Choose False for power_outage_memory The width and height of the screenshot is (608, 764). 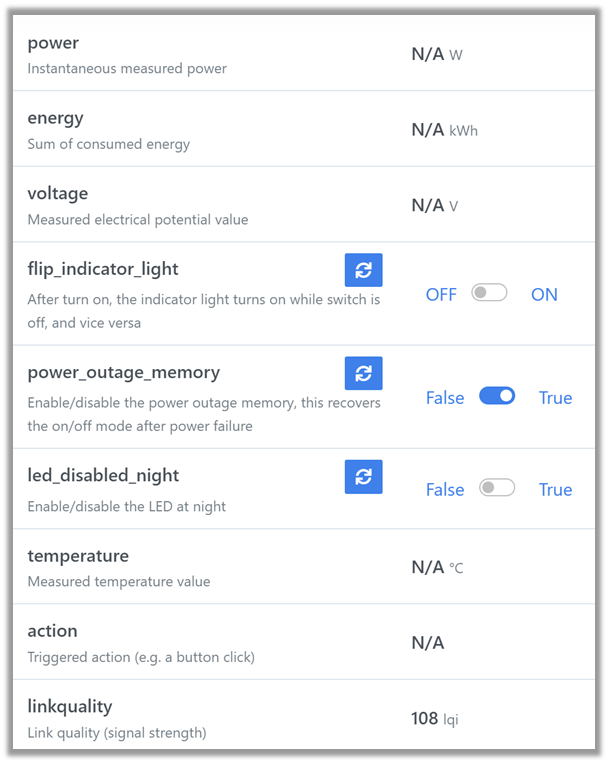445,398
